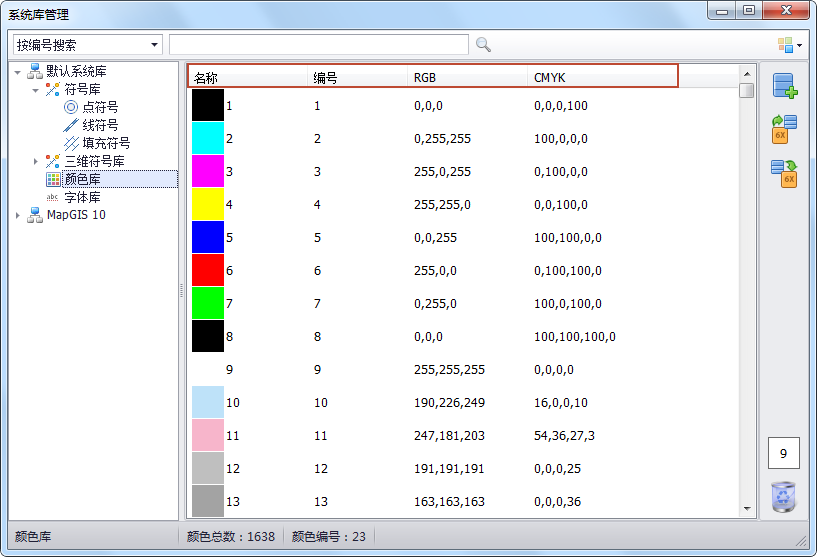Click the scroll down arrow of color list
This screenshot has width=817, height=557.
pos(746,509)
